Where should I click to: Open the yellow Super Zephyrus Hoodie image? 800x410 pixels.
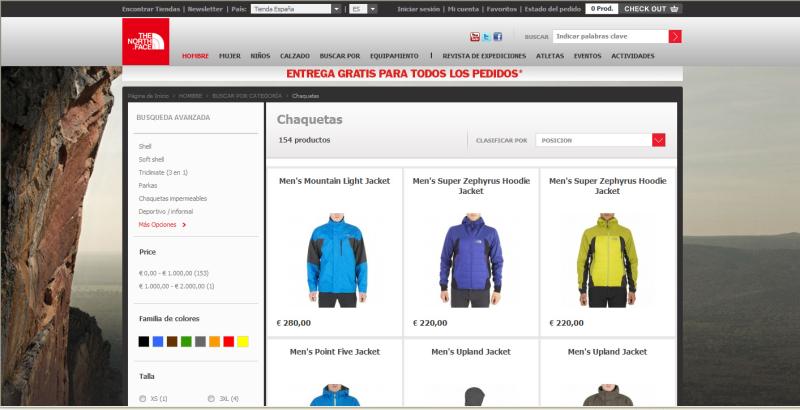click(x=607, y=260)
